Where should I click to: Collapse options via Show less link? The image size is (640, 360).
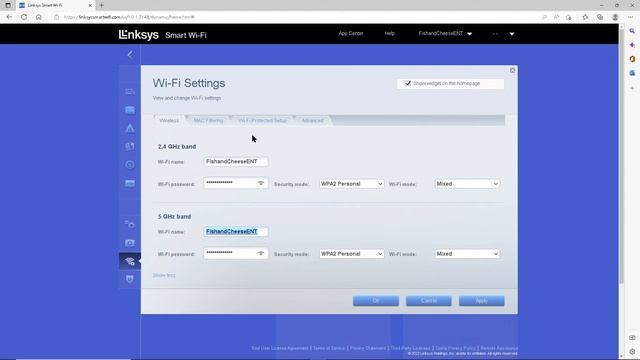tap(164, 275)
